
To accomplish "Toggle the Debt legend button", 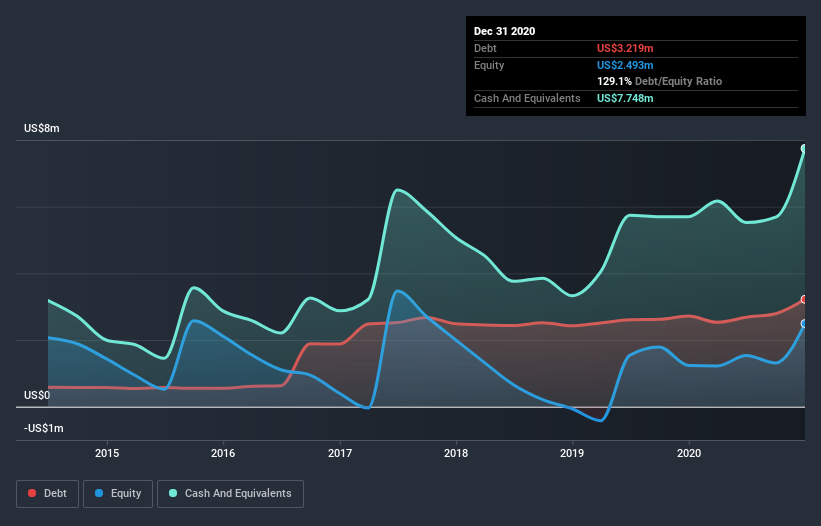I will [48, 494].
